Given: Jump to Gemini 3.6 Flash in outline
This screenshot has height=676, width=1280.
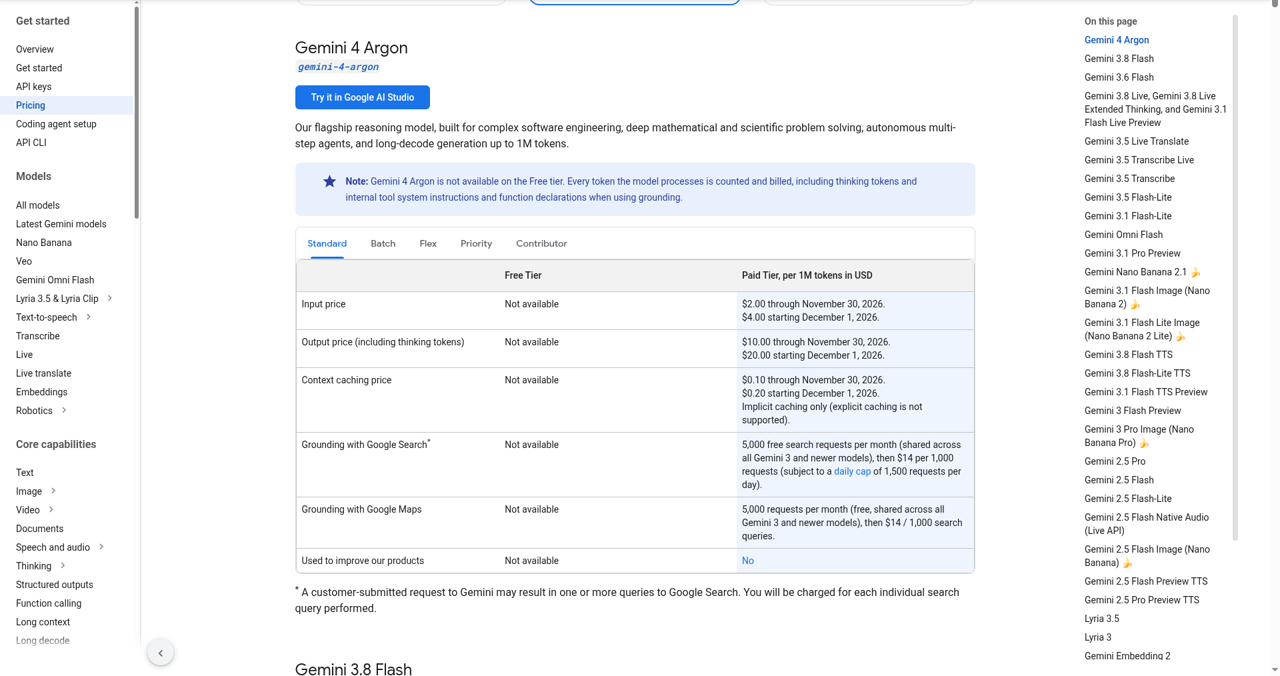Looking at the screenshot, I should [1119, 77].
